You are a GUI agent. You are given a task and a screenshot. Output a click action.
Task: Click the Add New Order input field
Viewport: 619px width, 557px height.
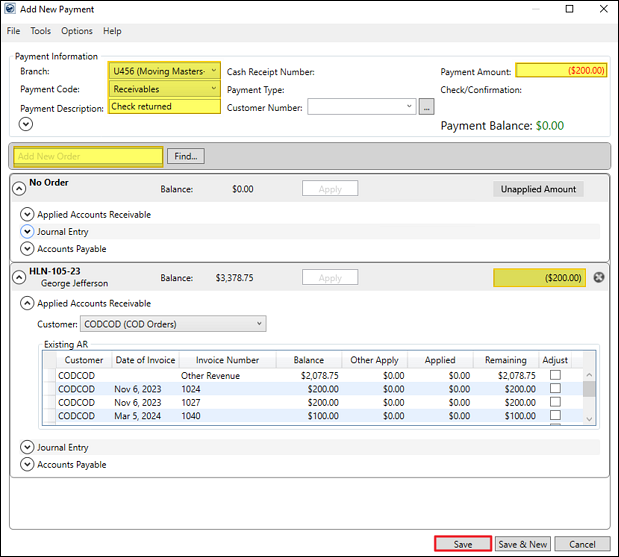[x=86, y=156]
